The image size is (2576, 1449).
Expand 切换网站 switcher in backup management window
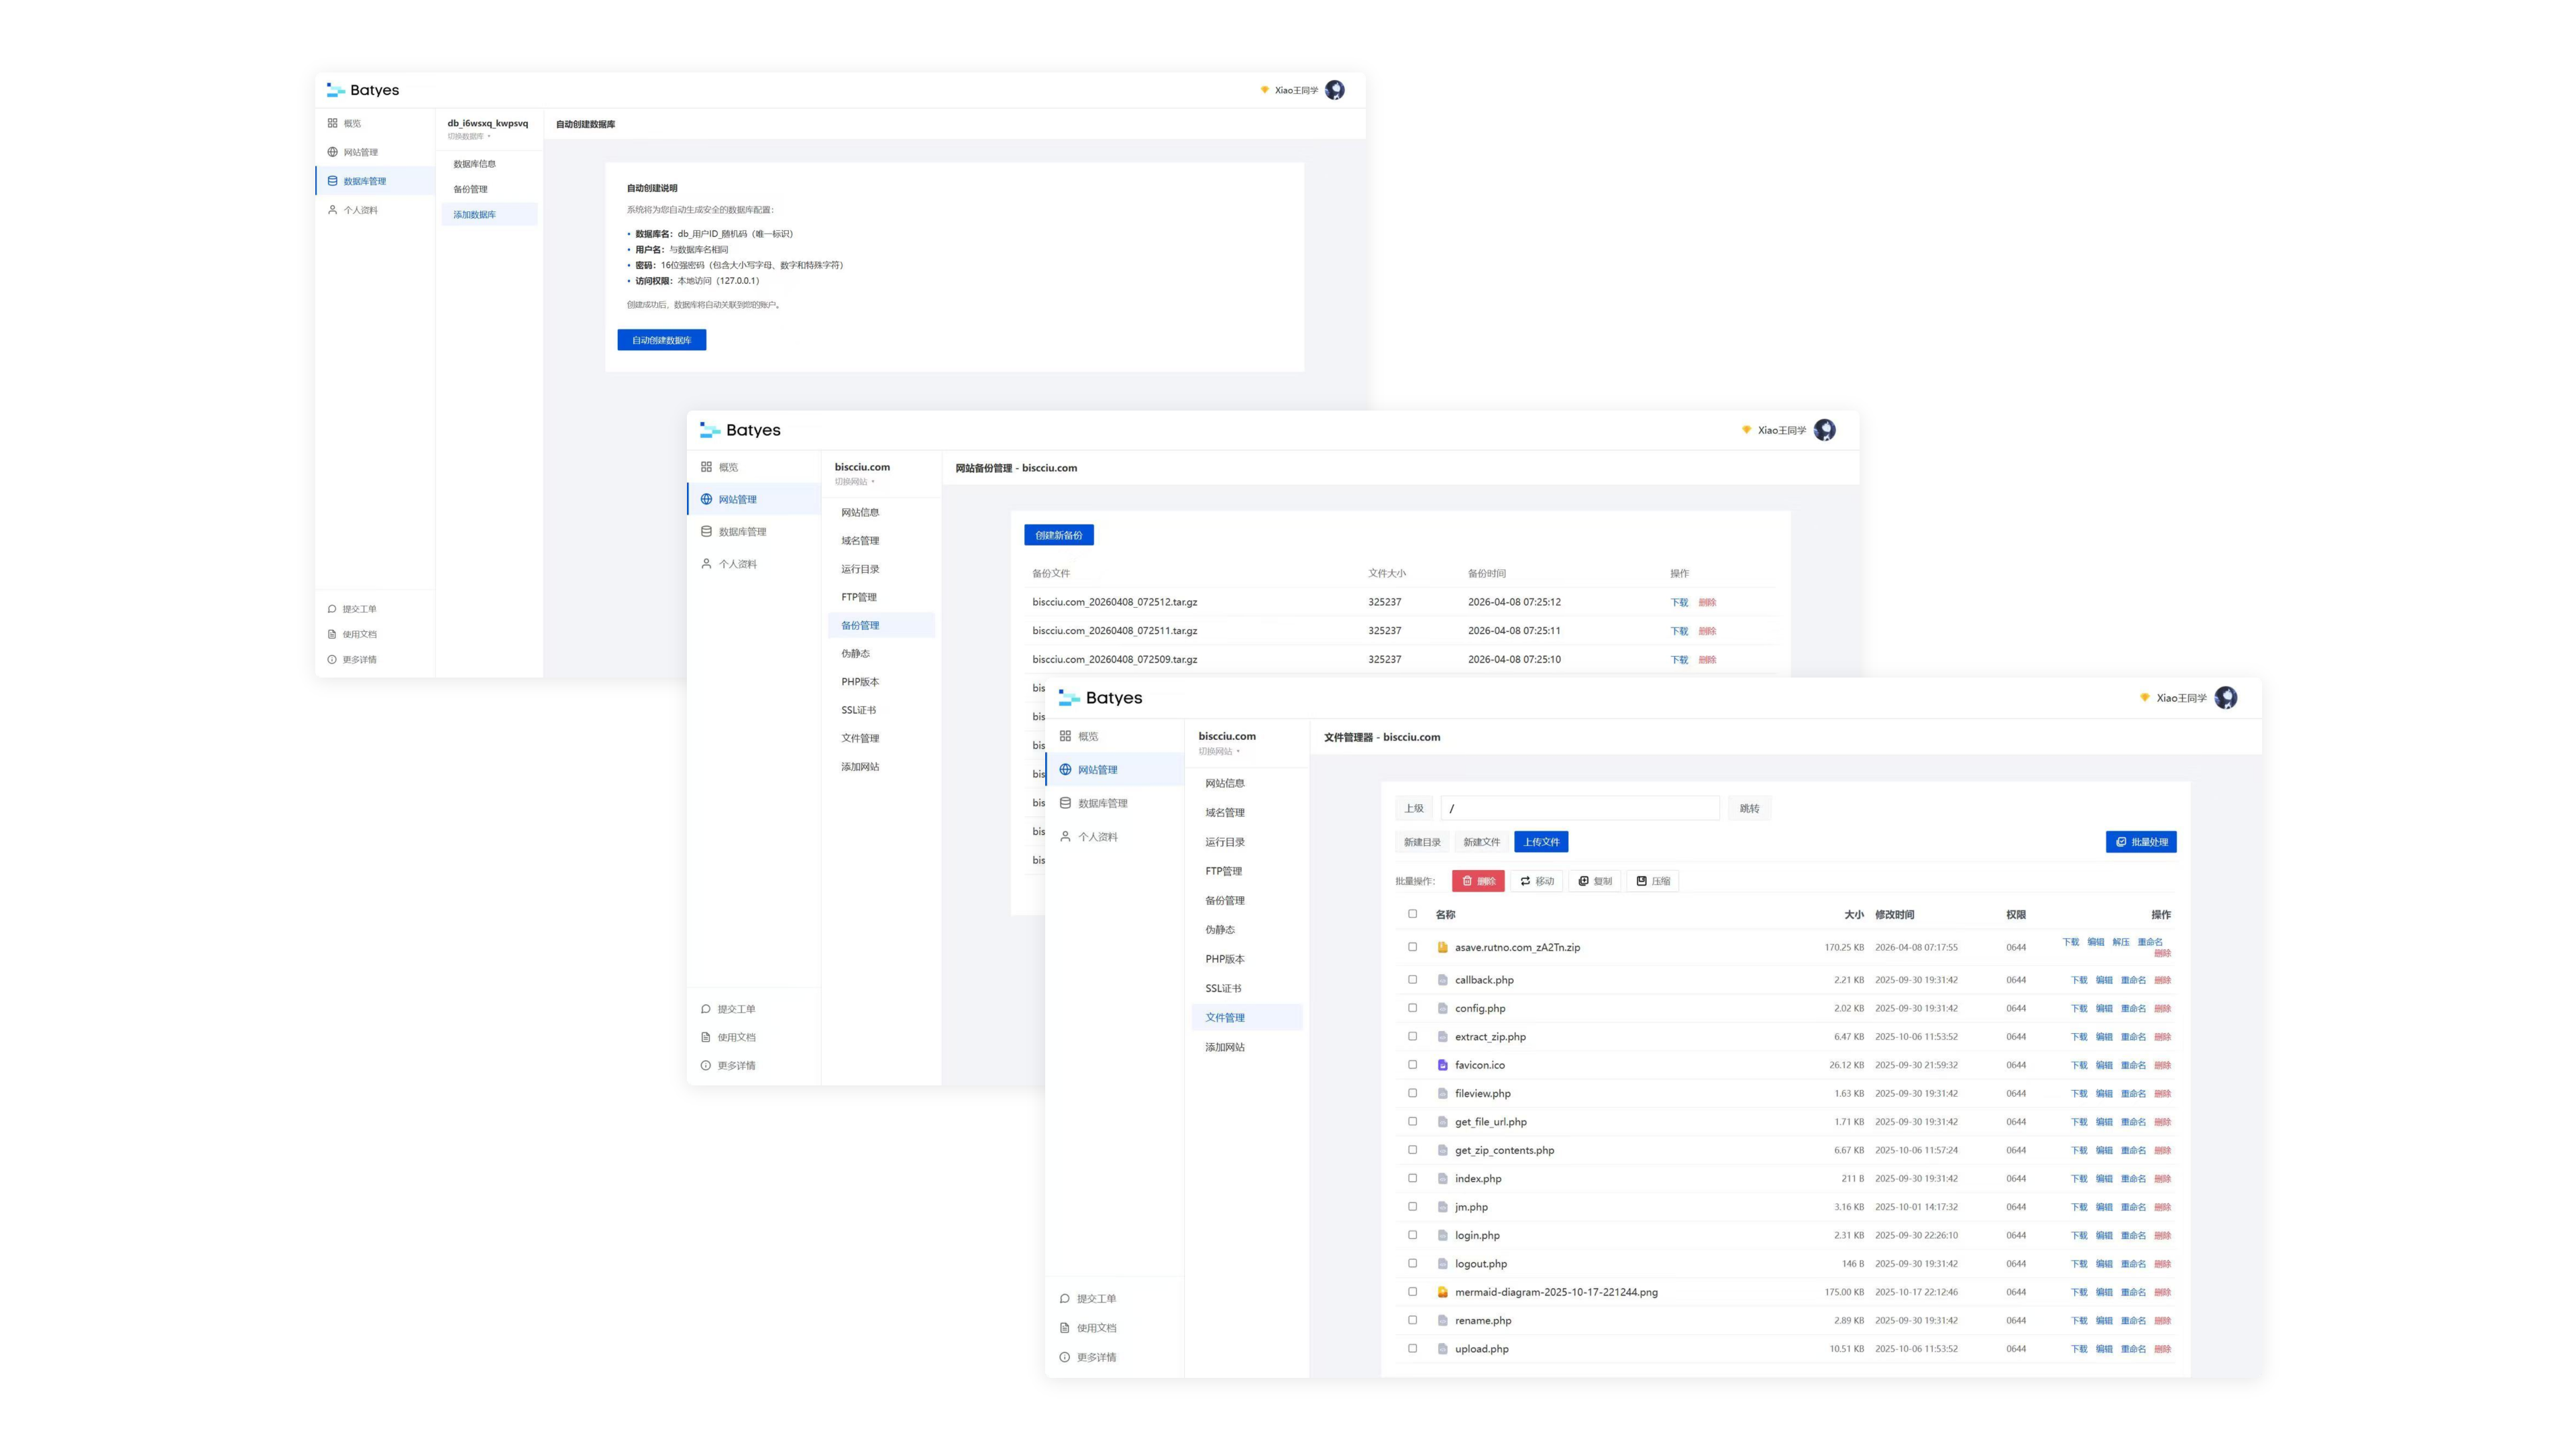[x=854, y=481]
